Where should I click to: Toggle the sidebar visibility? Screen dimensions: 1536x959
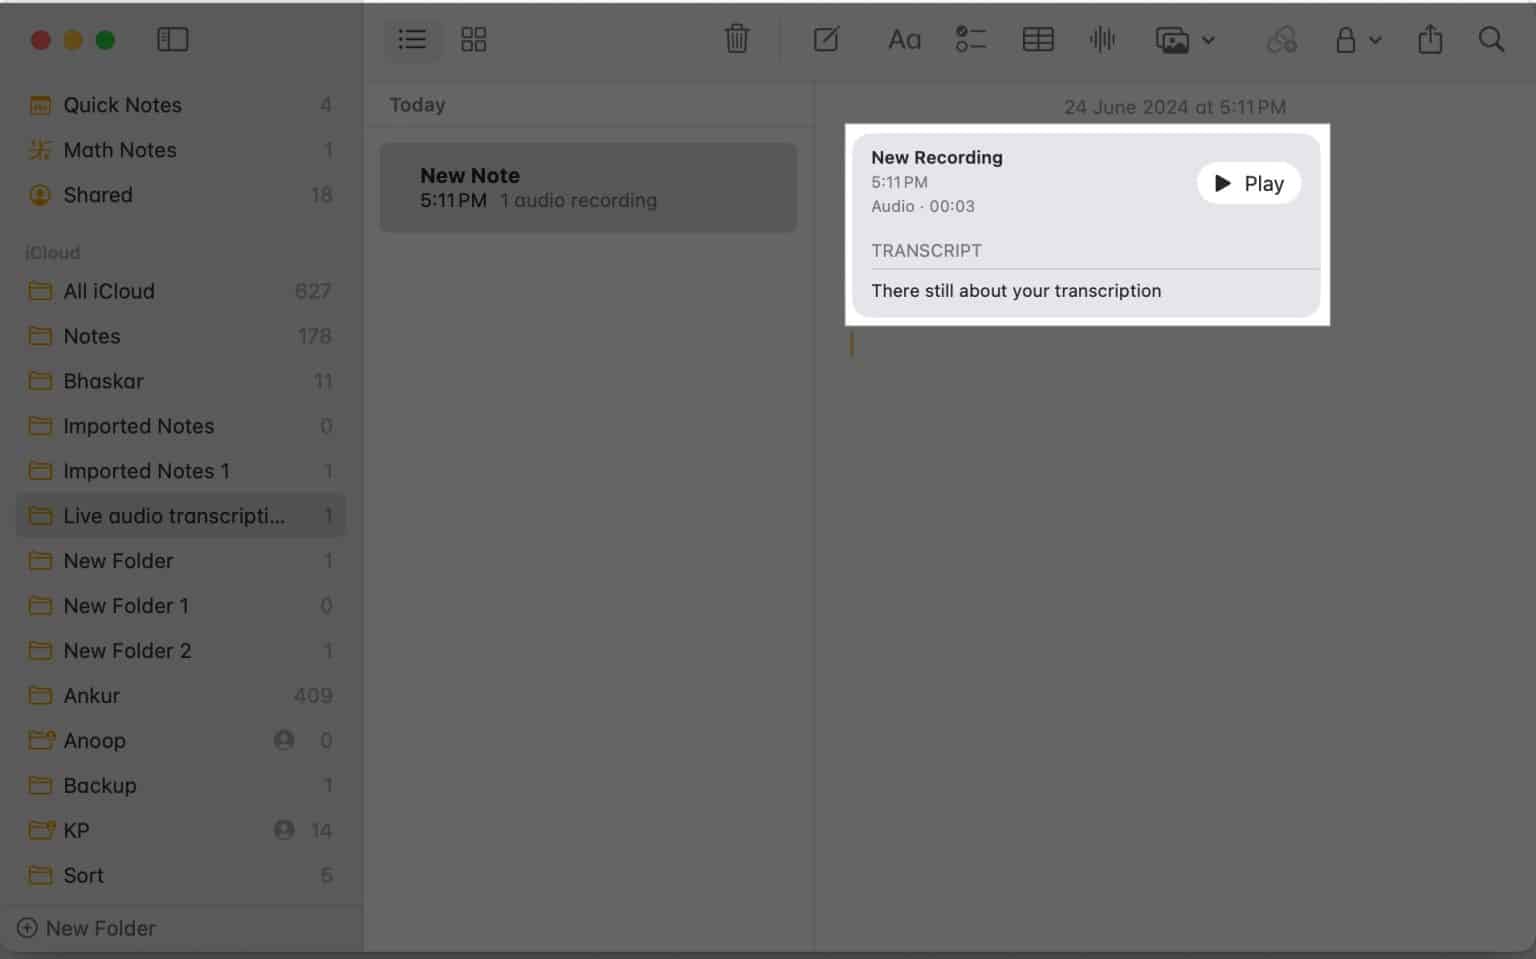tap(172, 39)
